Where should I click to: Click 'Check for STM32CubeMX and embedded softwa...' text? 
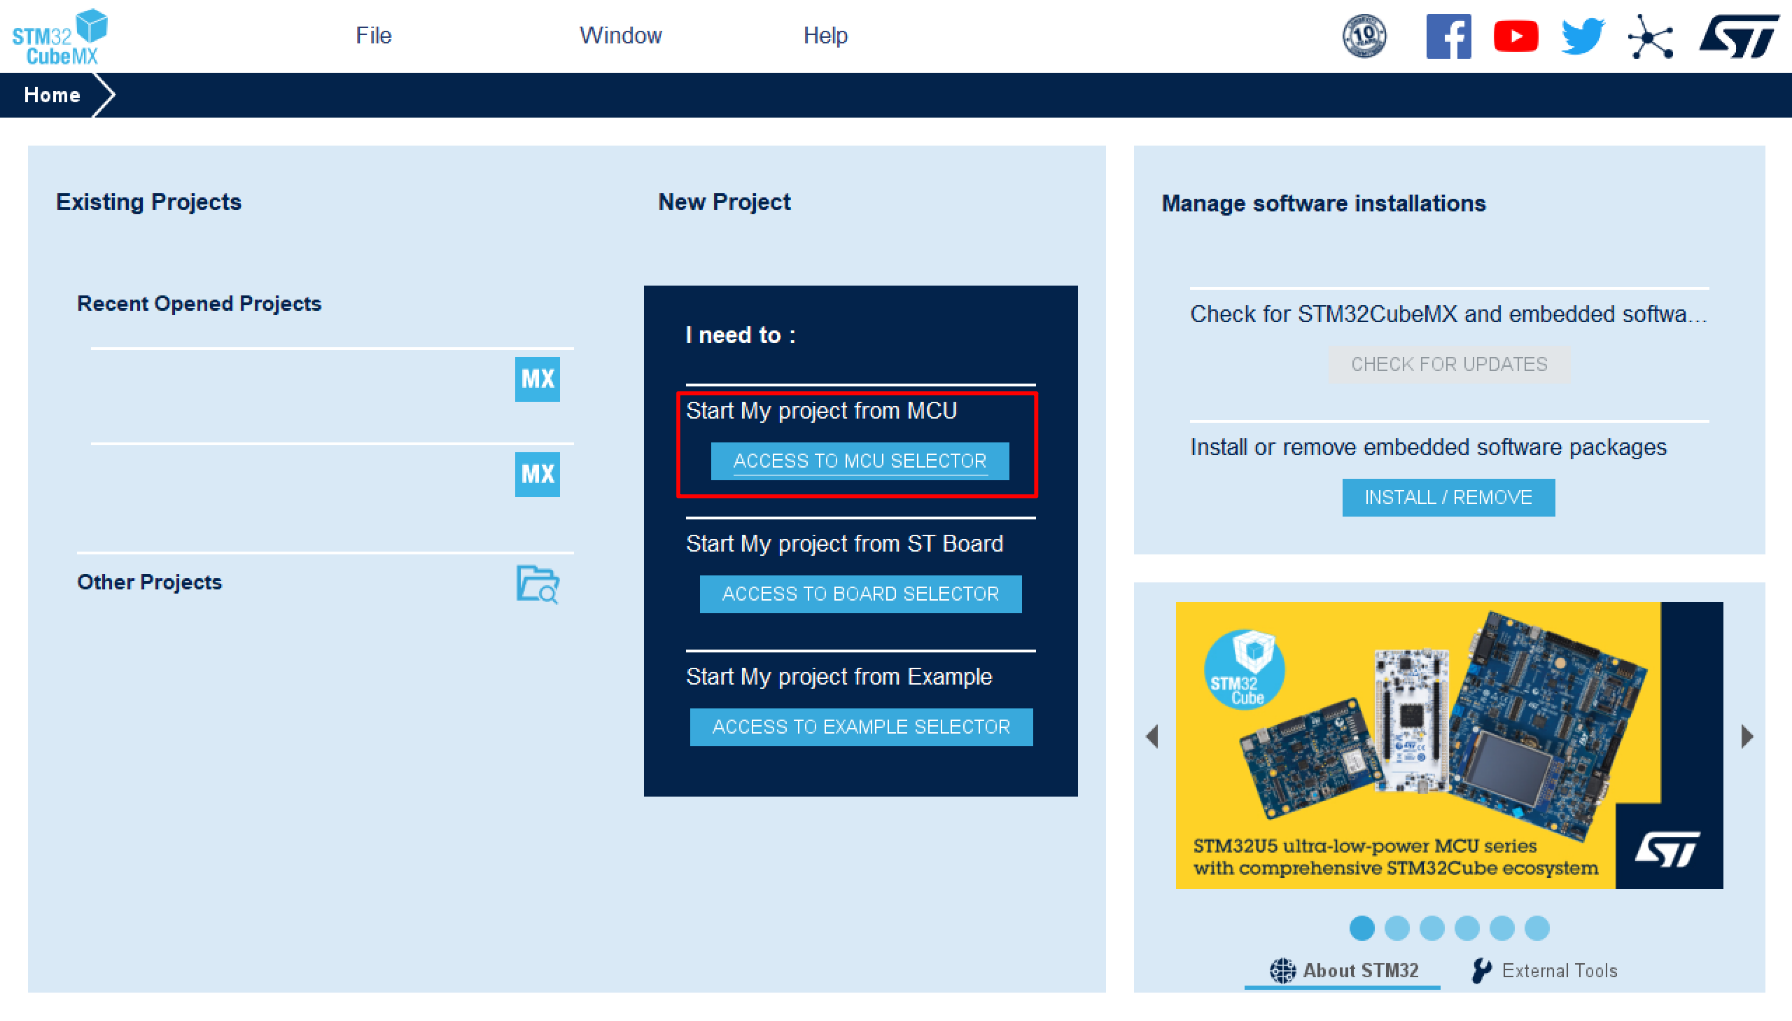(x=1449, y=314)
